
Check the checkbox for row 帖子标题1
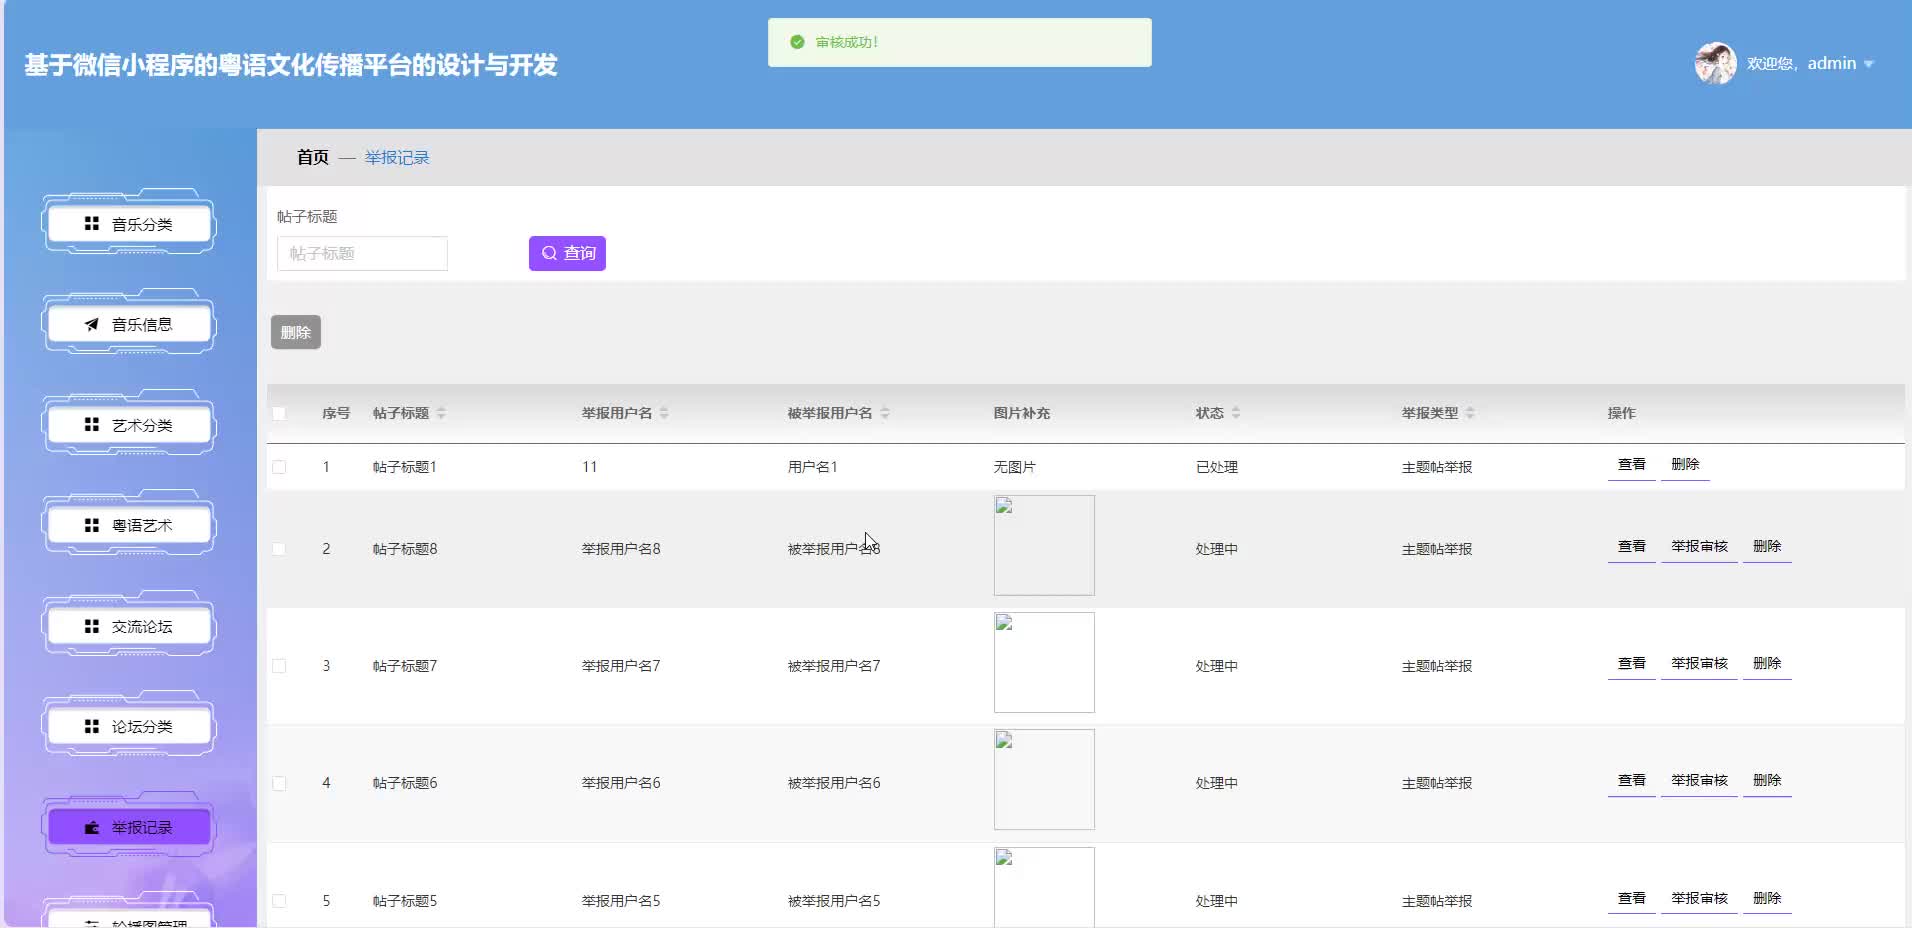pos(279,467)
